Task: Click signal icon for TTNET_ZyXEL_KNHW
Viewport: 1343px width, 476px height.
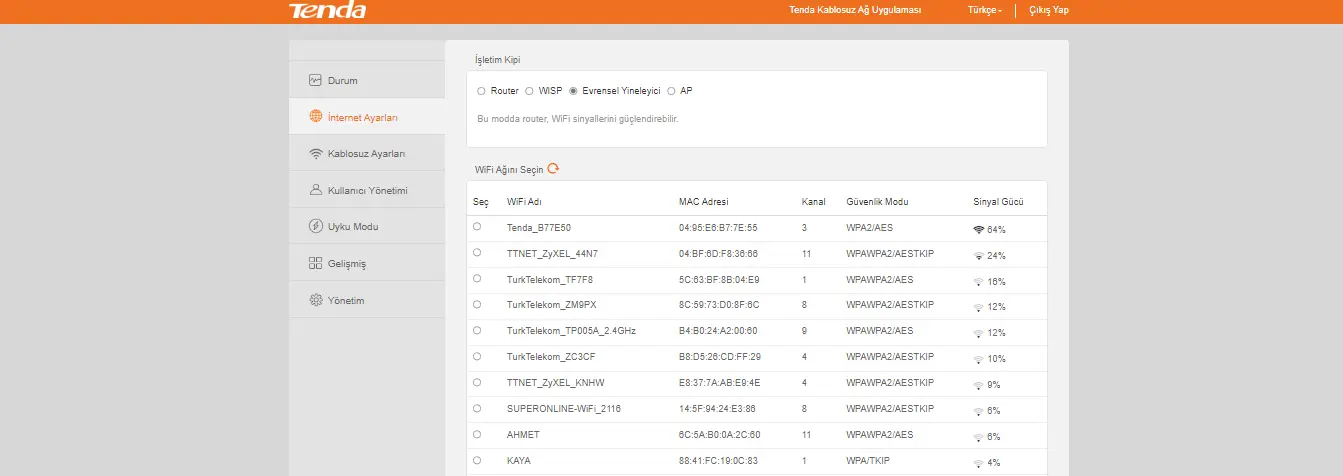Action: (979, 384)
